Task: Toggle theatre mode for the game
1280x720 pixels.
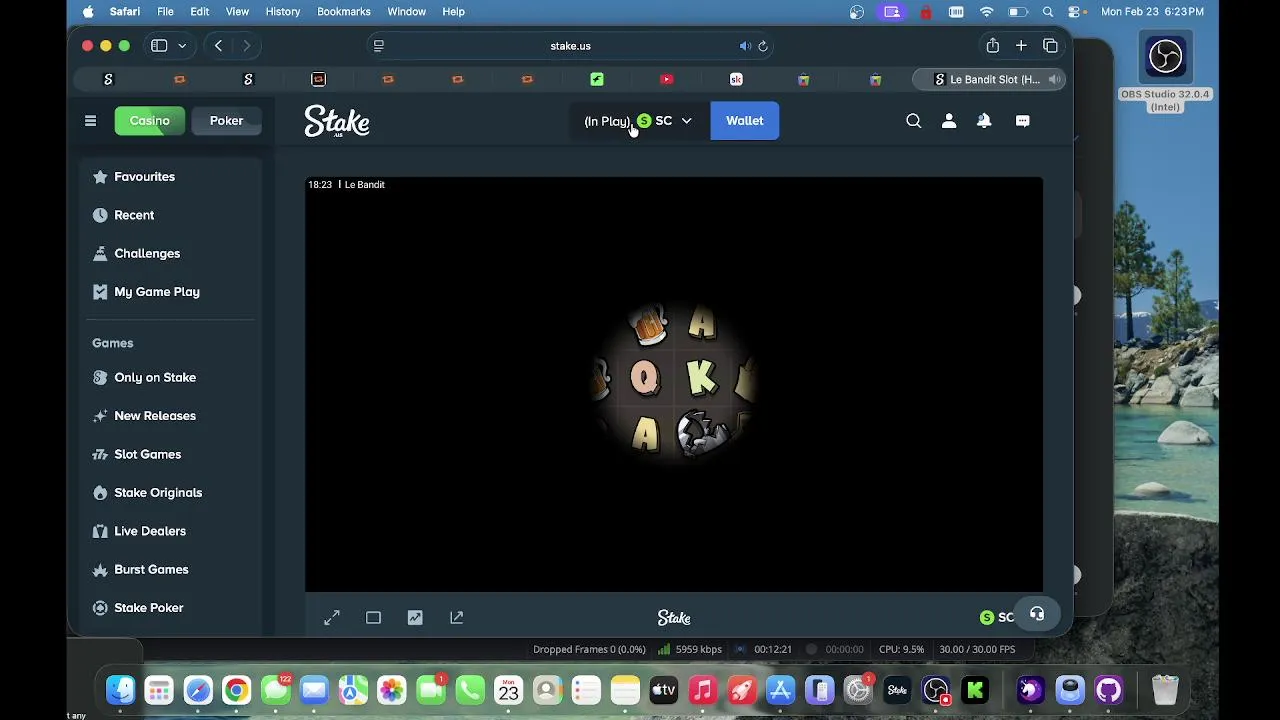Action: tap(373, 618)
